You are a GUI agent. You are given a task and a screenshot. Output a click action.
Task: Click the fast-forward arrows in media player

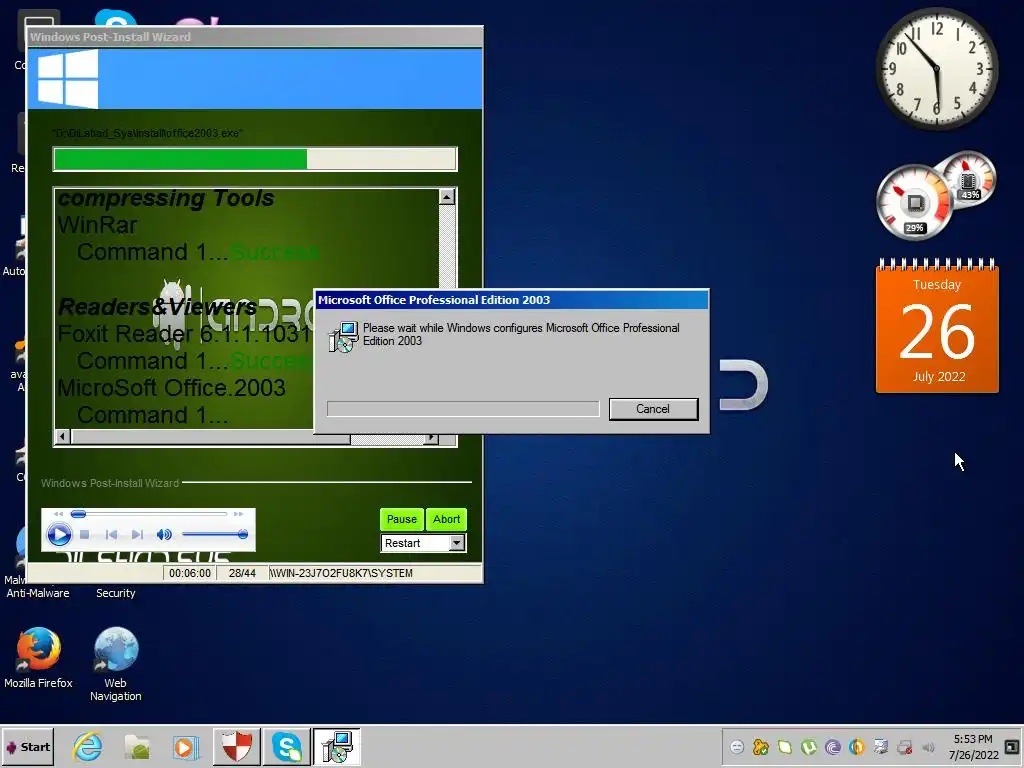pos(238,514)
